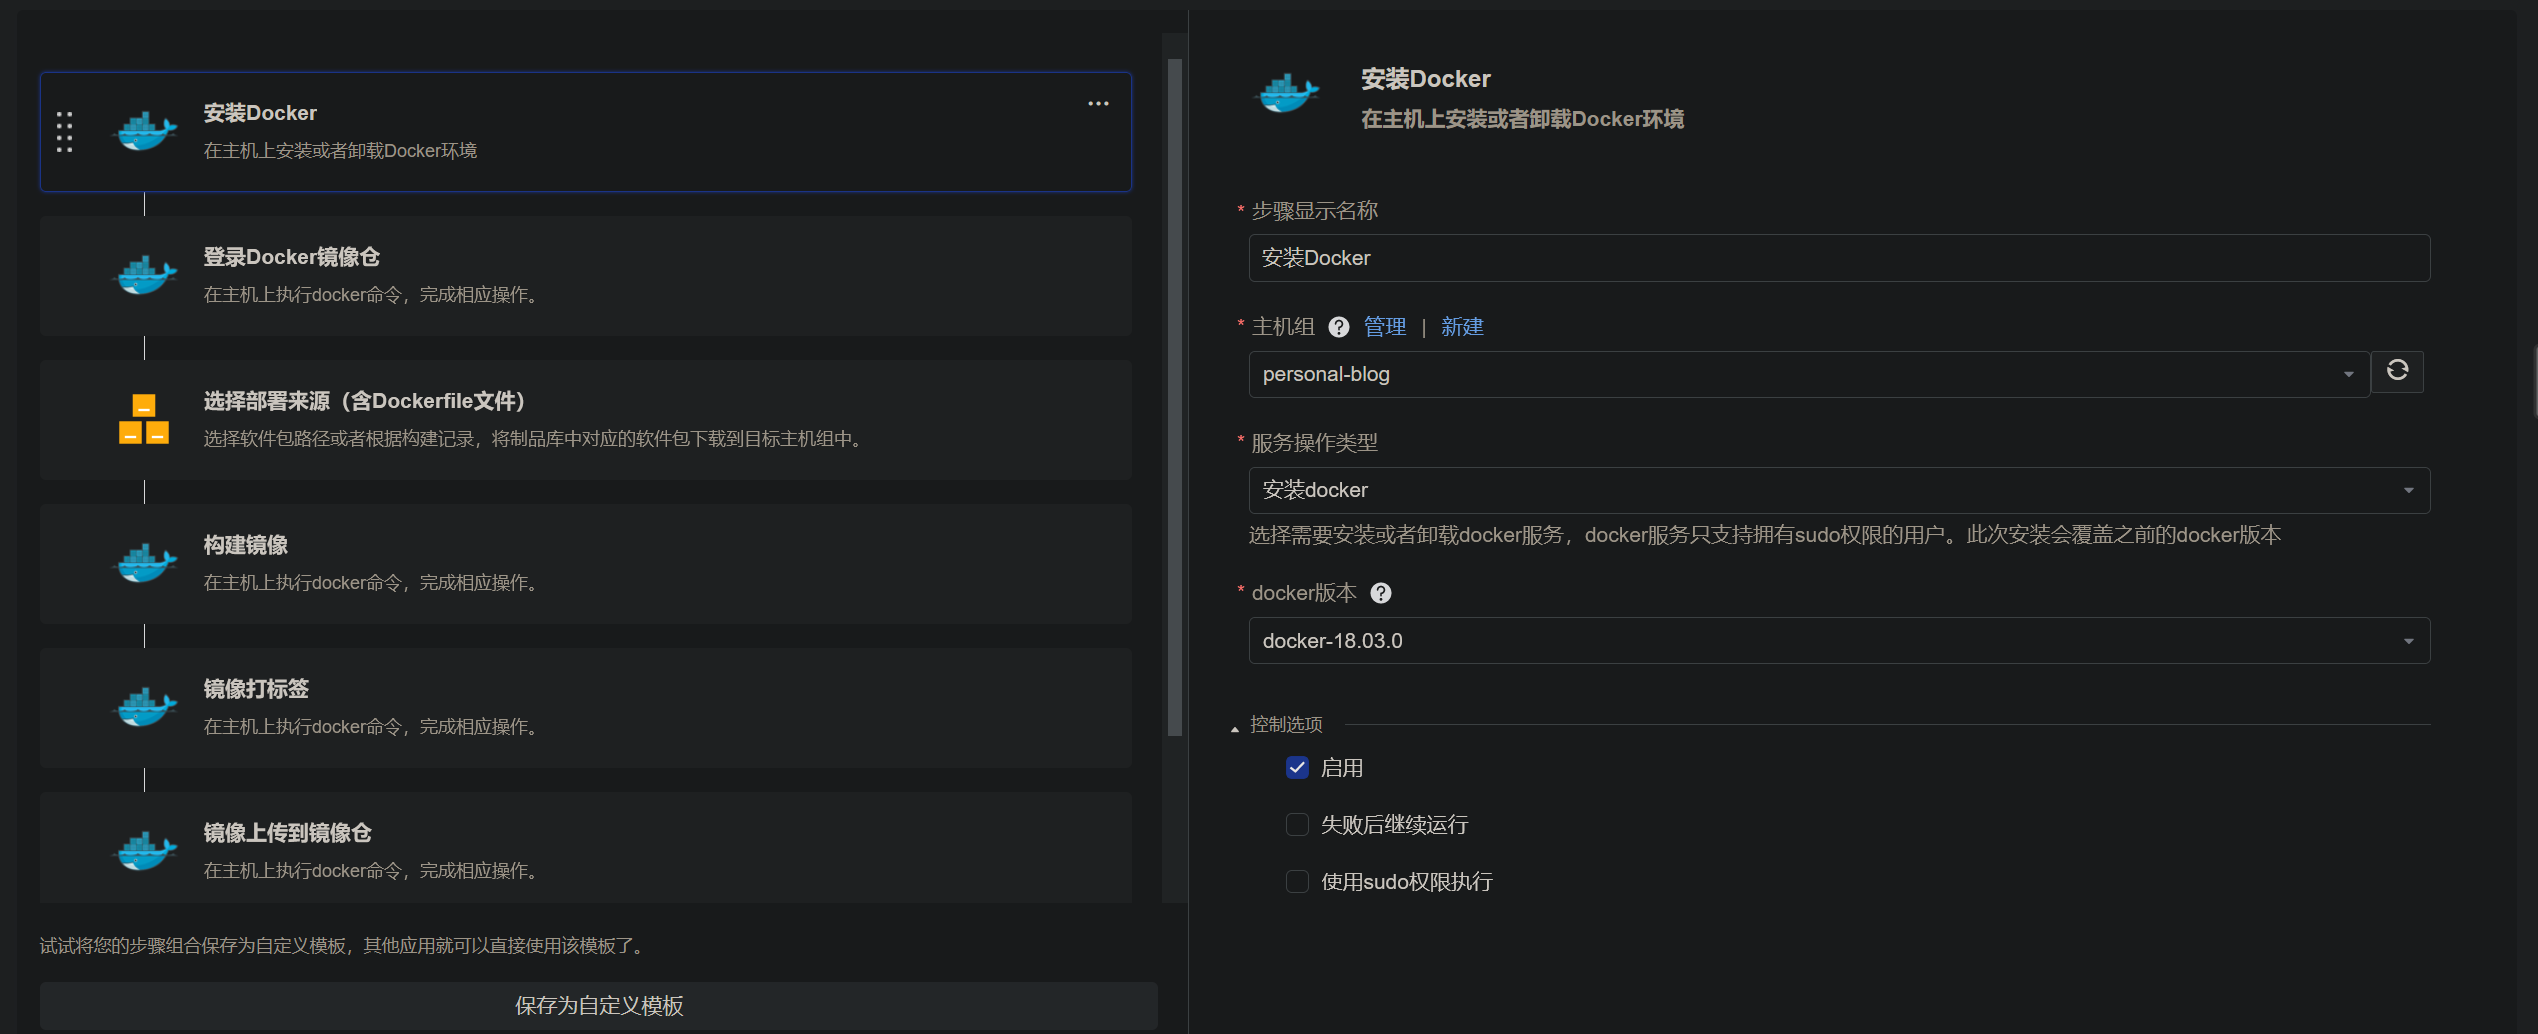Enable the 失败后继续运行 checkbox

(1297, 824)
